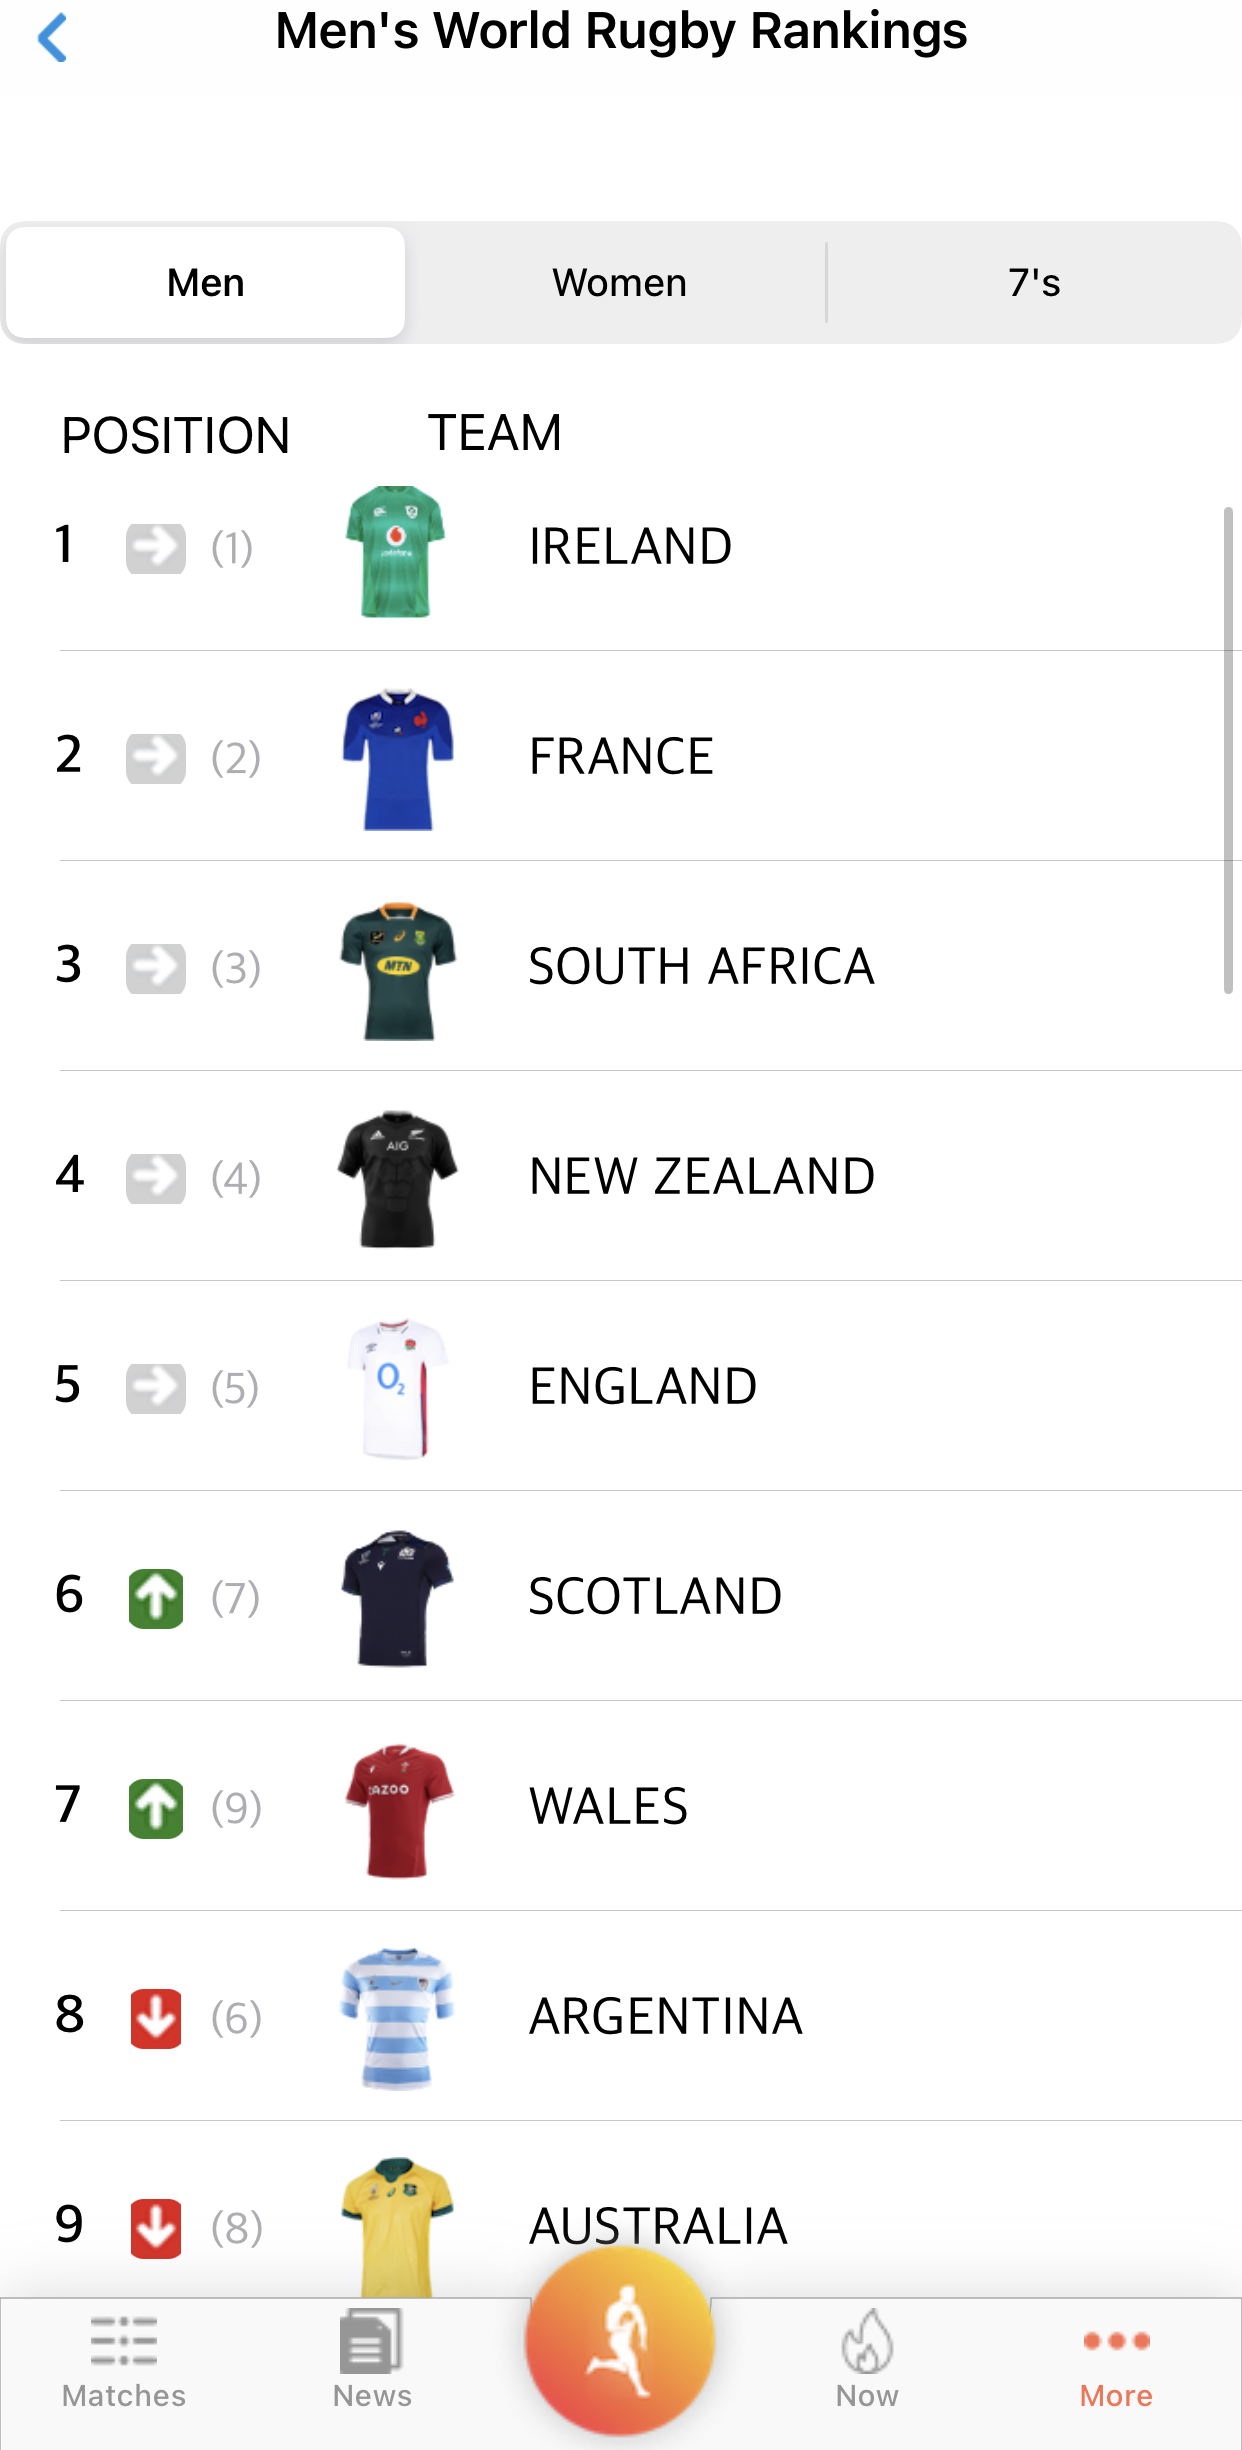
Task: Tap the orange rugby player button
Action: [620, 2340]
